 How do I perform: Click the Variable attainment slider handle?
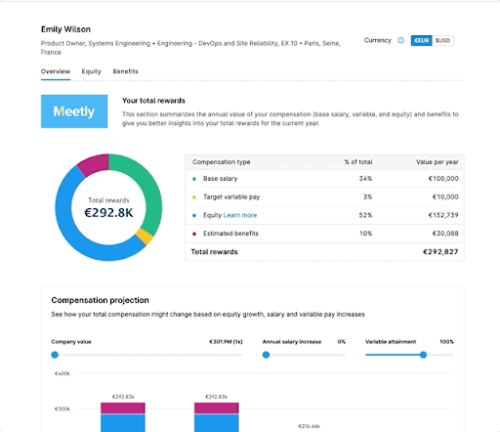[x=423, y=355]
